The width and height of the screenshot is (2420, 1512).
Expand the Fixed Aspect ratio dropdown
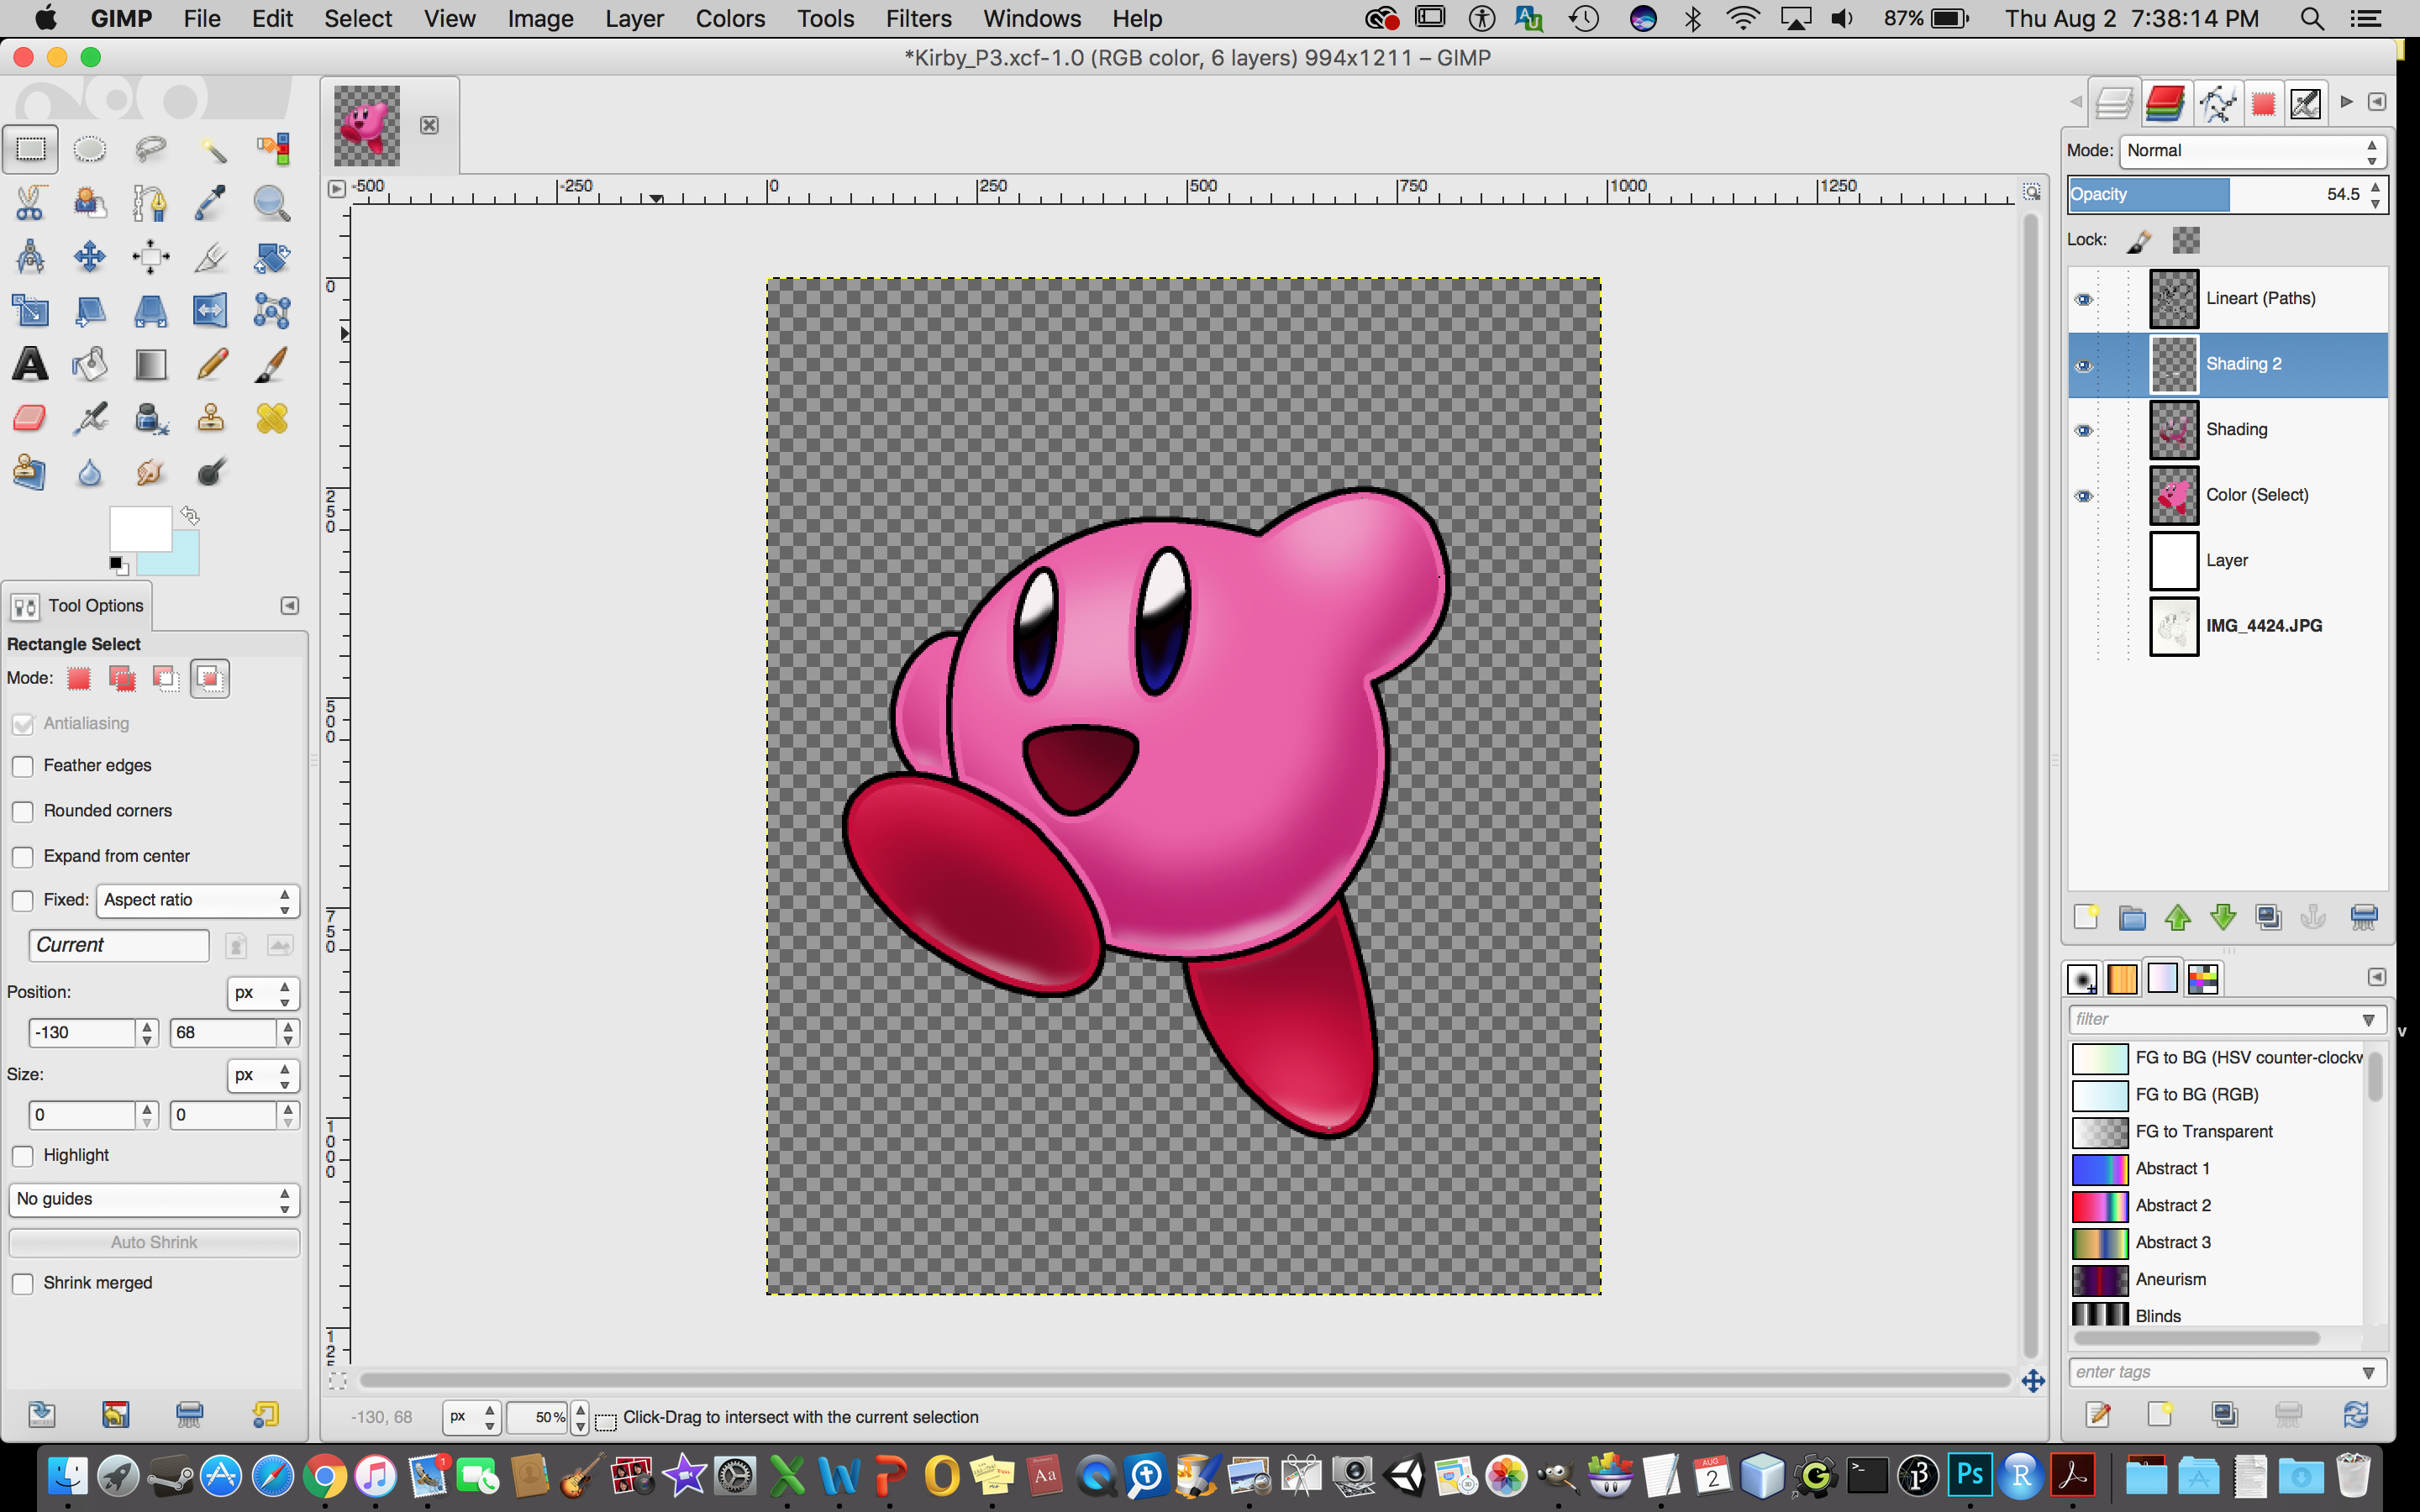pos(197,900)
